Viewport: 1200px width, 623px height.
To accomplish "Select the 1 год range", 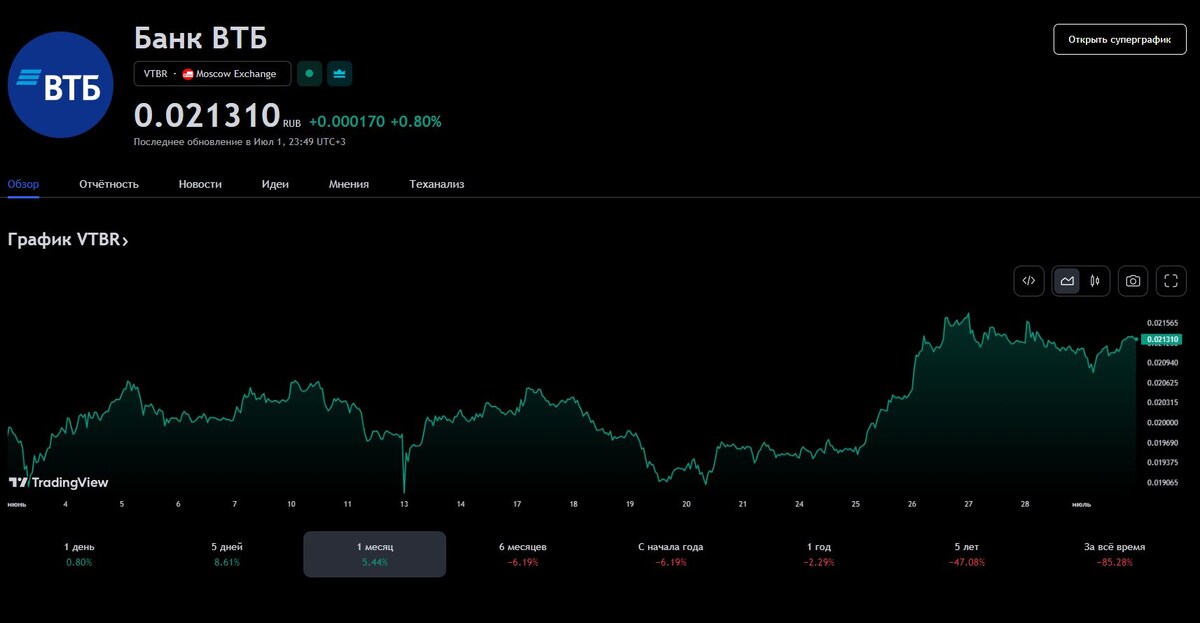I will point(819,554).
